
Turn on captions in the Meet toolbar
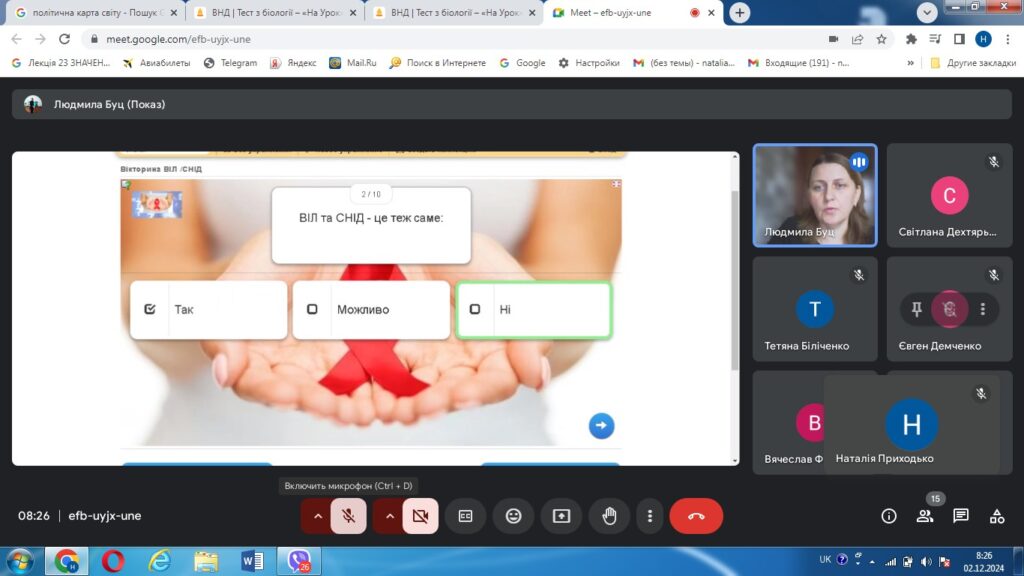point(465,516)
